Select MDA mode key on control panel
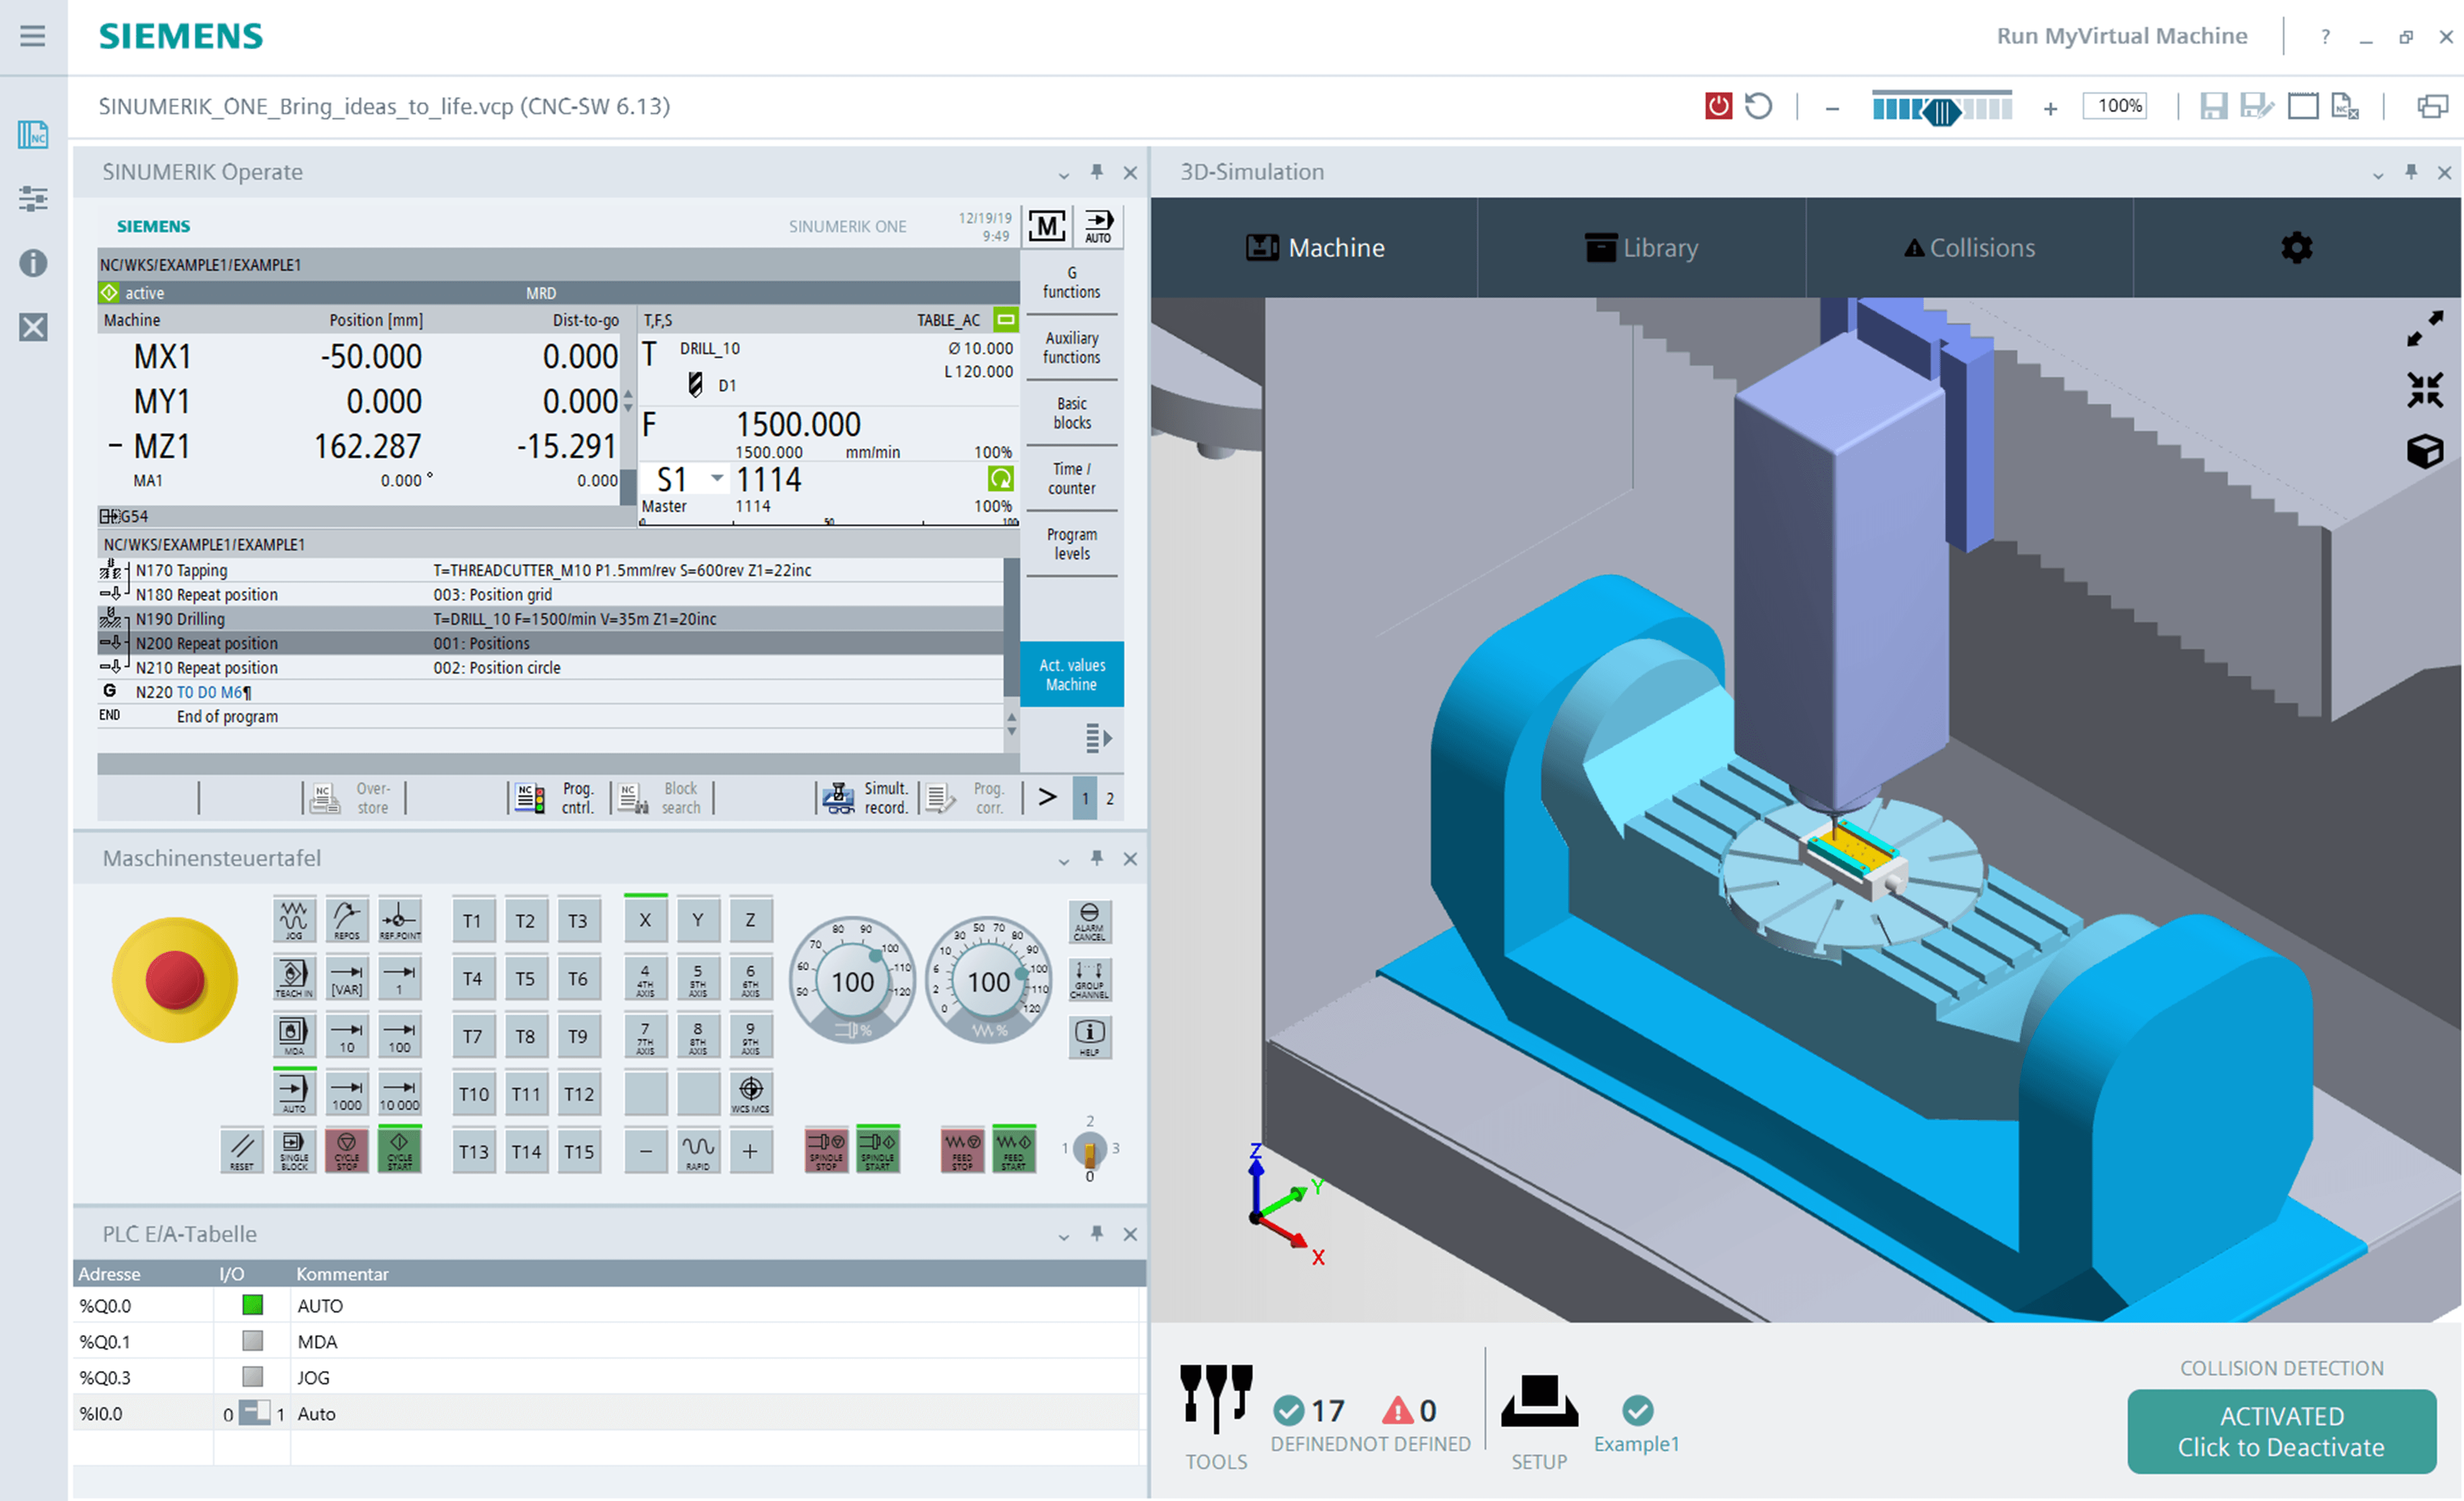Screen dimensions: 2464x1501 click(294, 1035)
